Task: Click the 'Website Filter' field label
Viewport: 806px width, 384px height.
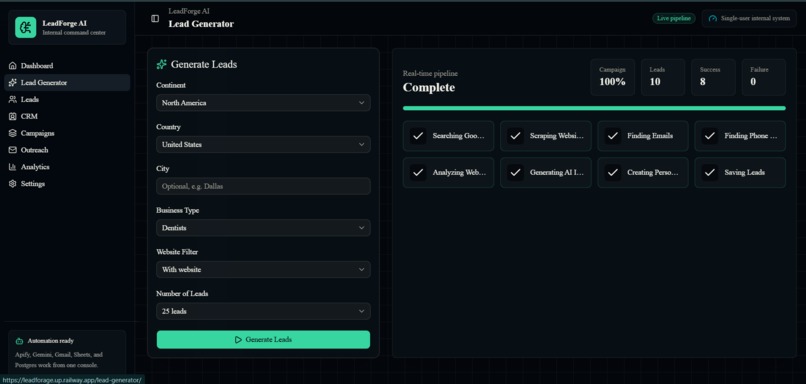Action: [177, 252]
